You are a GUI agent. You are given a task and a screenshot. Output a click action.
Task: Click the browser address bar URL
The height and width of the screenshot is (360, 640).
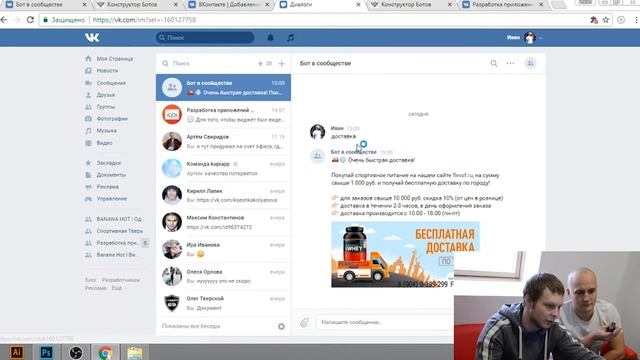(x=144, y=20)
